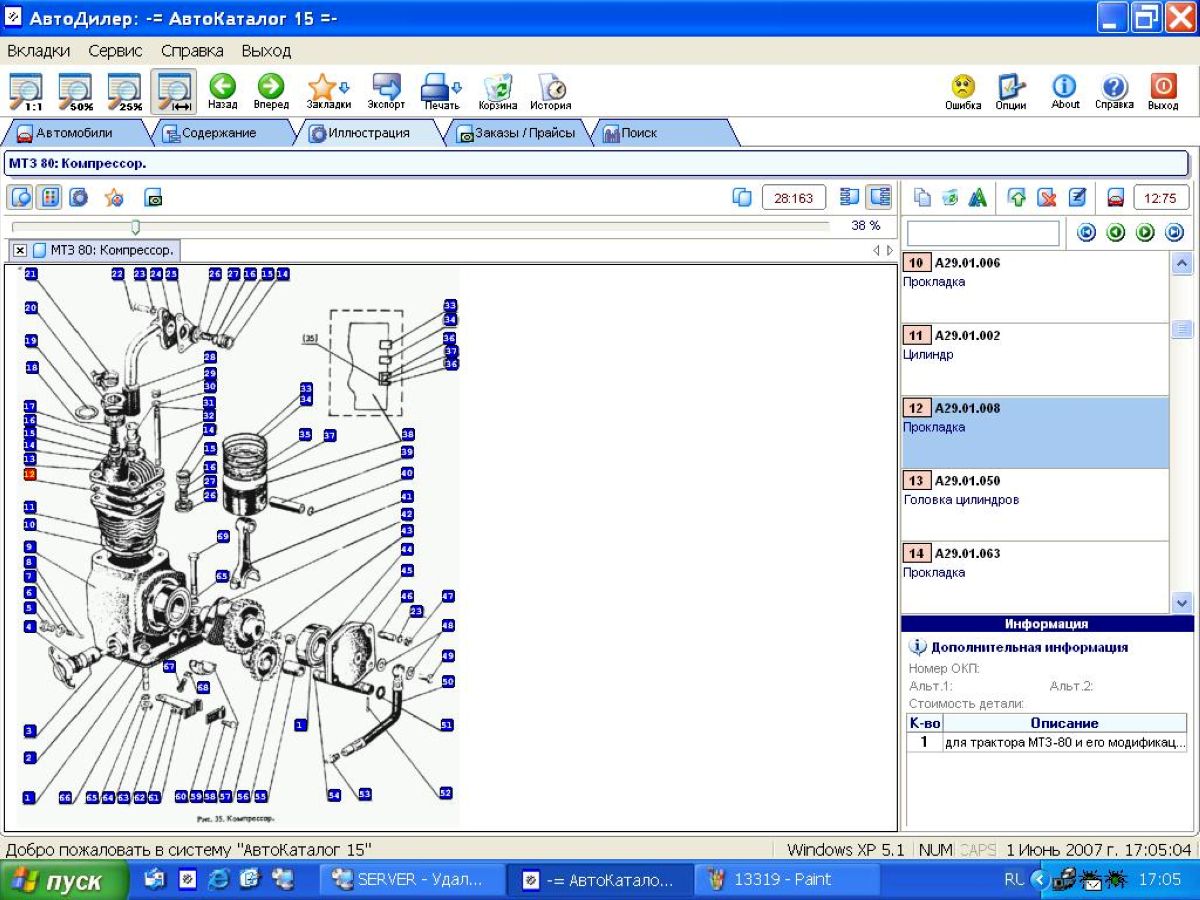Click the overlapping windows icon near 28:163

(742, 197)
